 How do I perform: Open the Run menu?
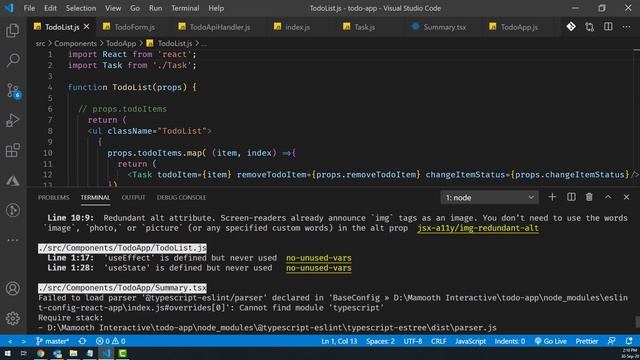point(156,8)
